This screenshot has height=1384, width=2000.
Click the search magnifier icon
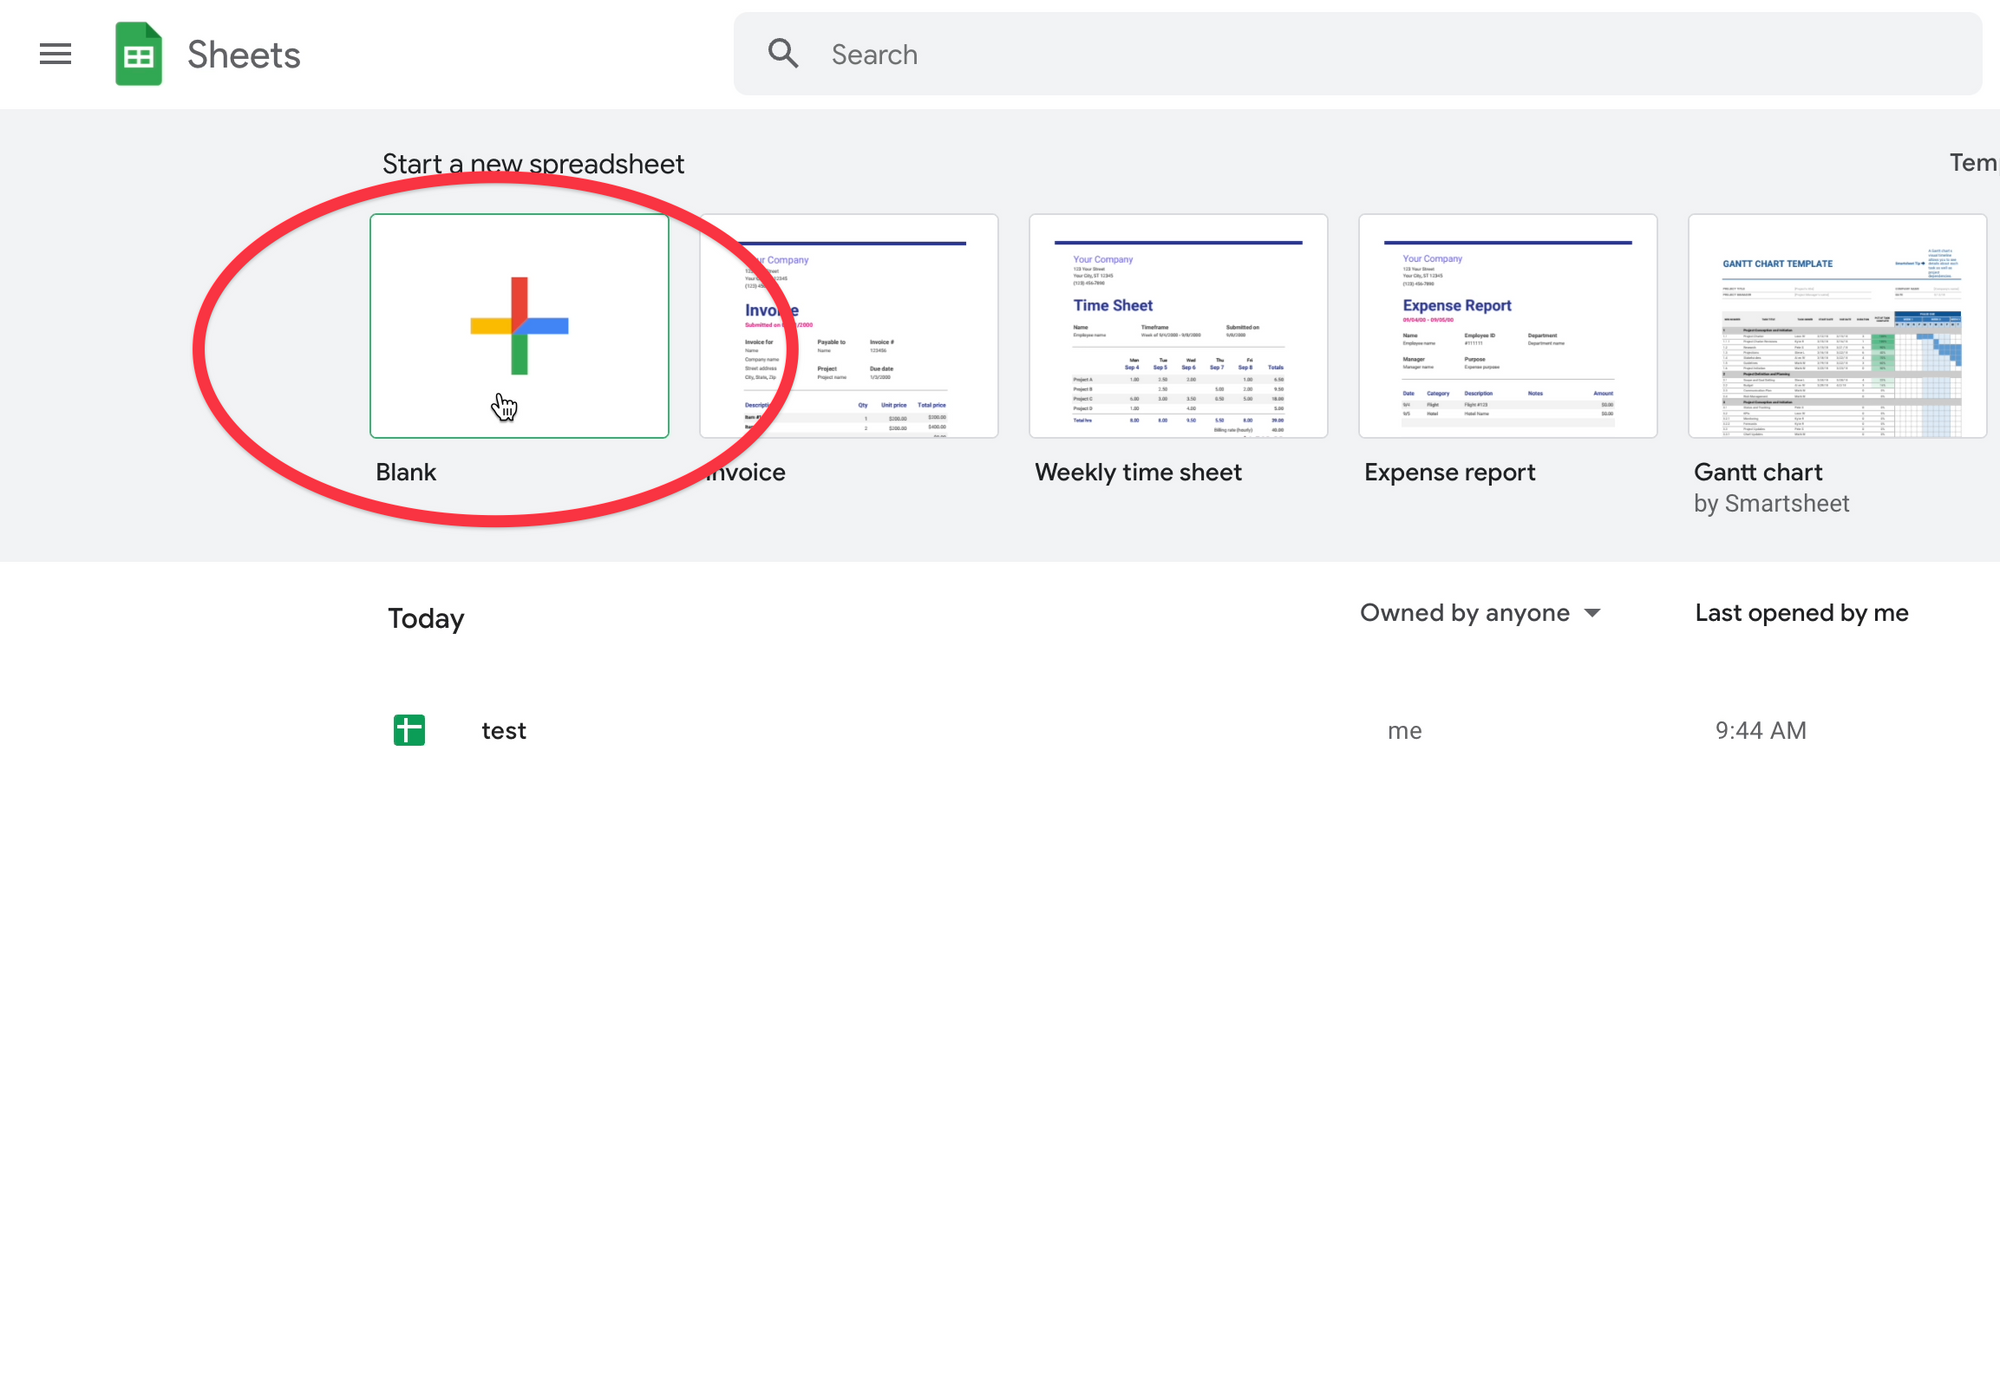783,55
